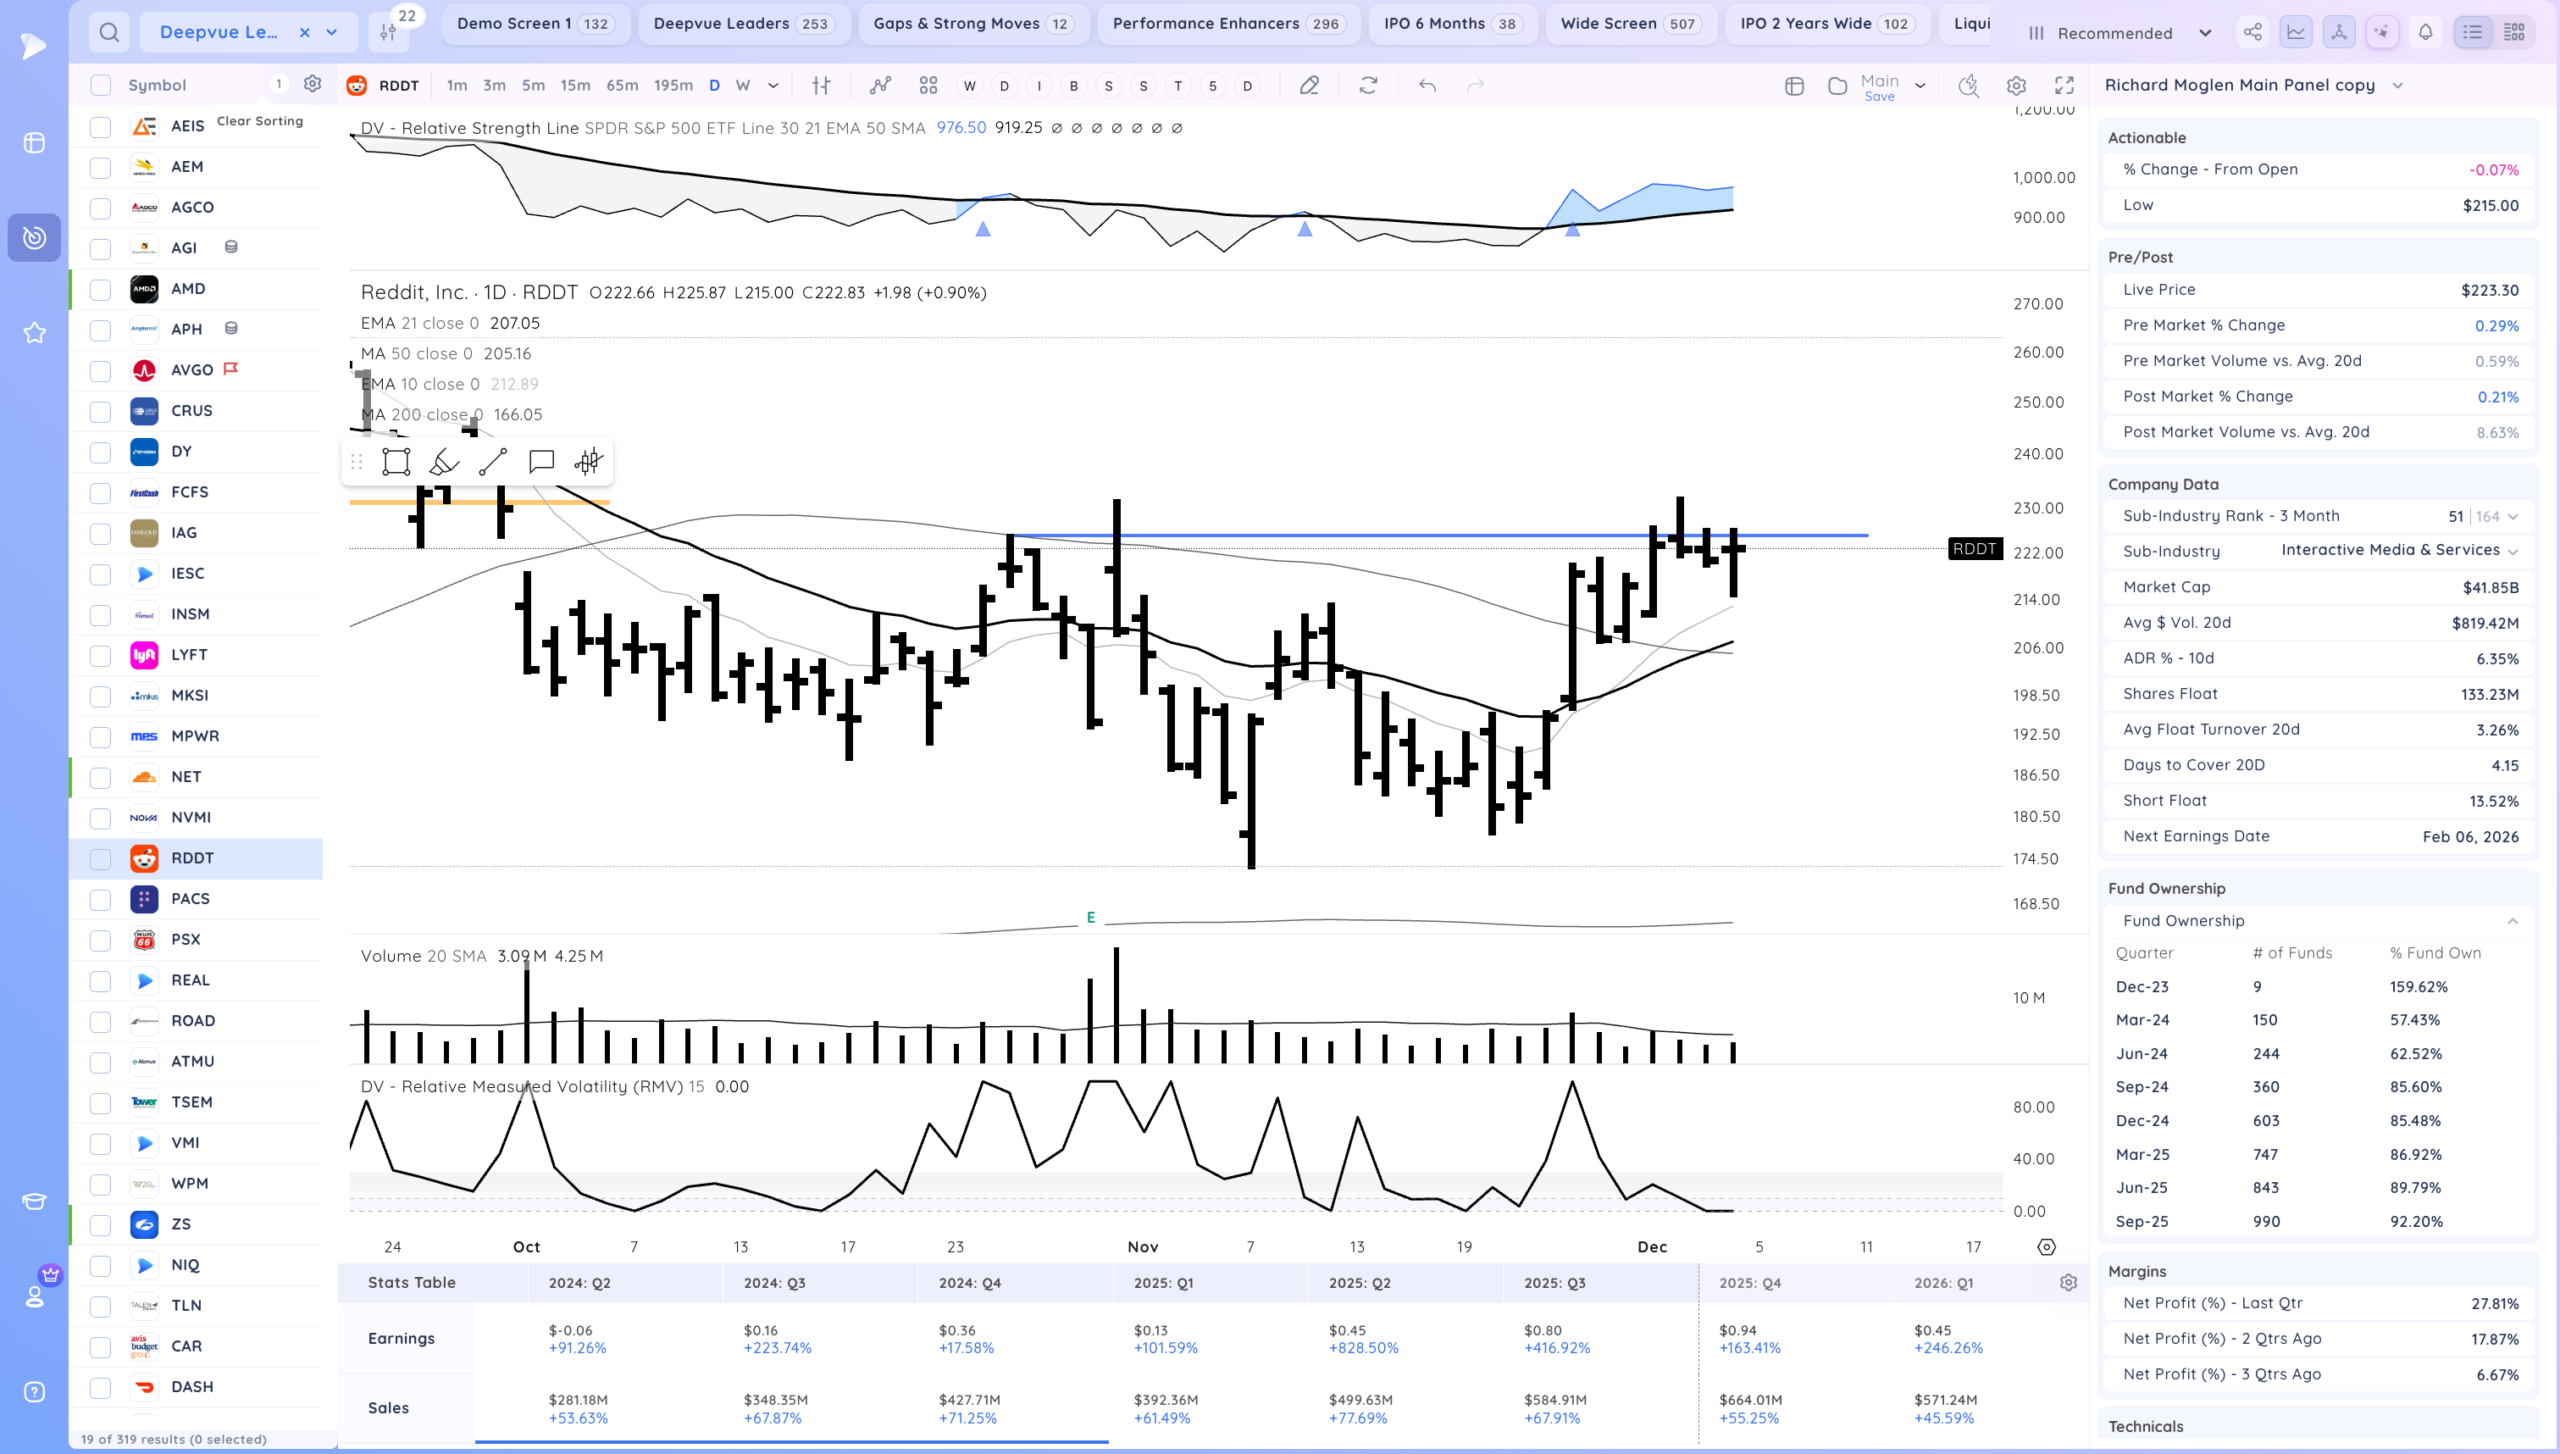
Task: Click the chart refresh icon
Action: click(x=1368, y=85)
